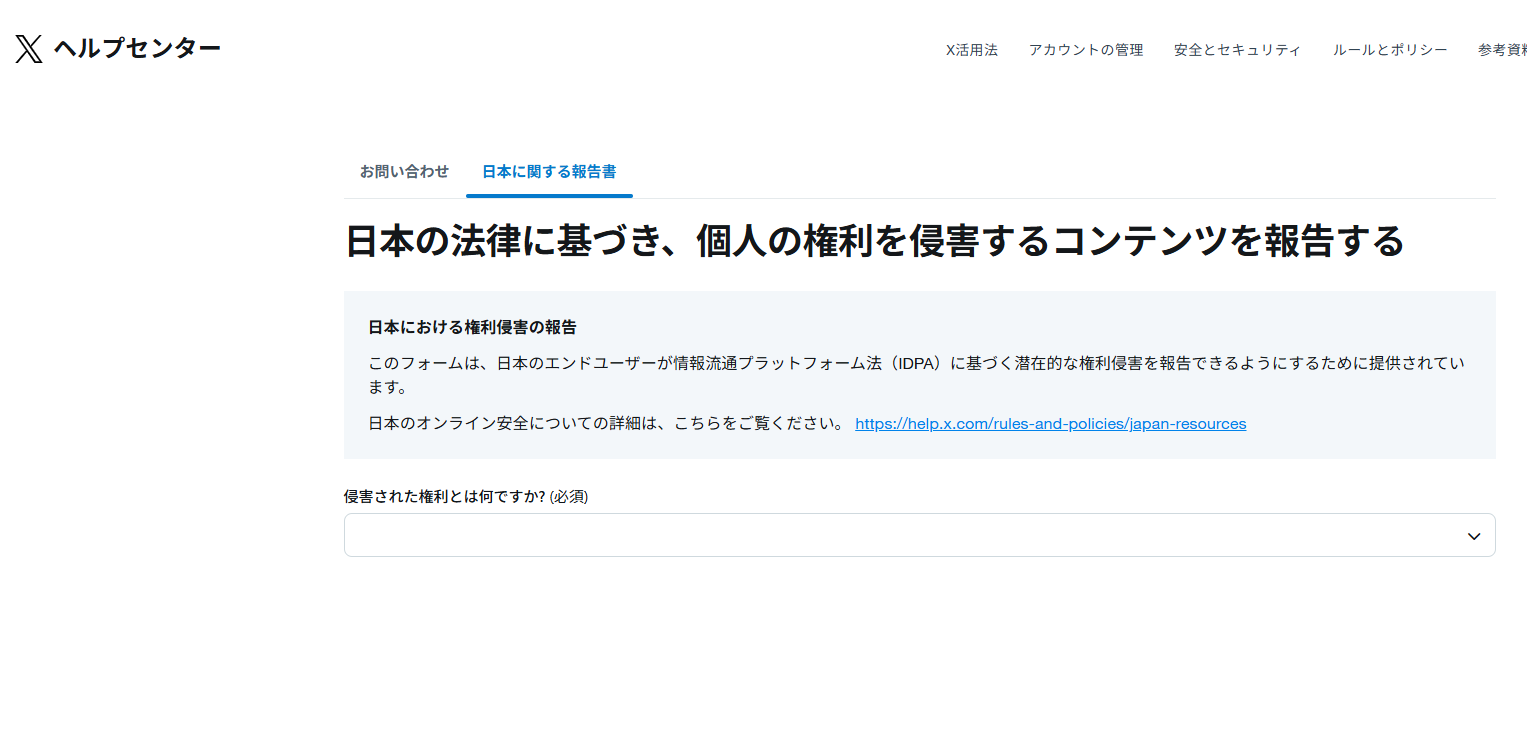This screenshot has width=1527, height=755.
Task: Click the X logo icon
Action: [29, 49]
